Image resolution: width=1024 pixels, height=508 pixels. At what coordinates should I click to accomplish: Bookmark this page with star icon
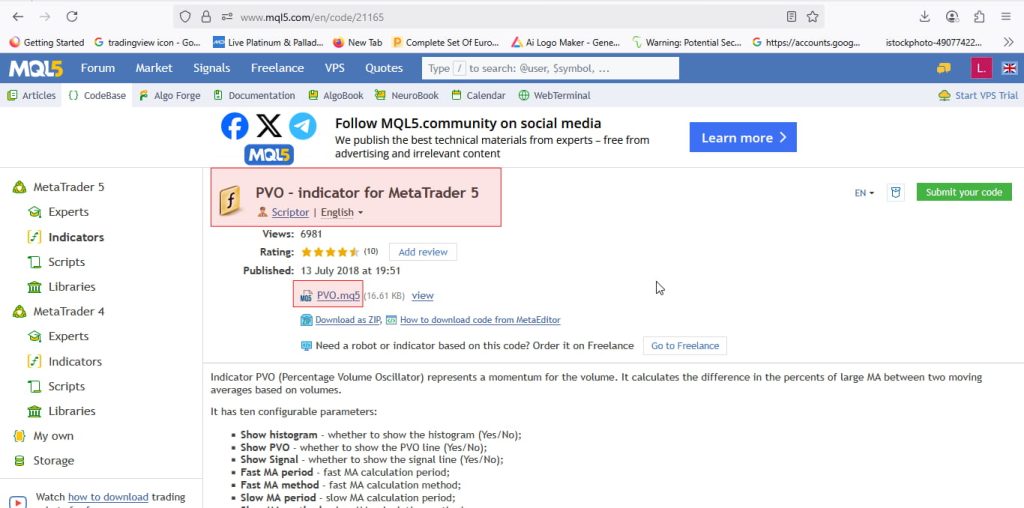coord(812,17)
